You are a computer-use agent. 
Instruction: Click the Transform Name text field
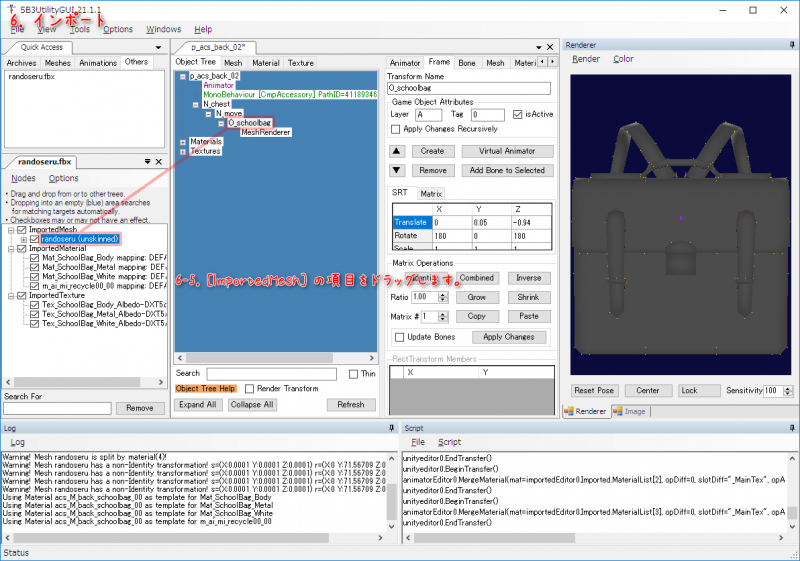coord(471,88)
